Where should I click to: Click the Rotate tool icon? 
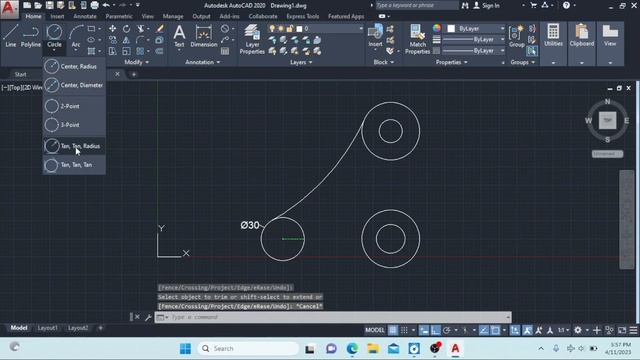pos(127,29)
